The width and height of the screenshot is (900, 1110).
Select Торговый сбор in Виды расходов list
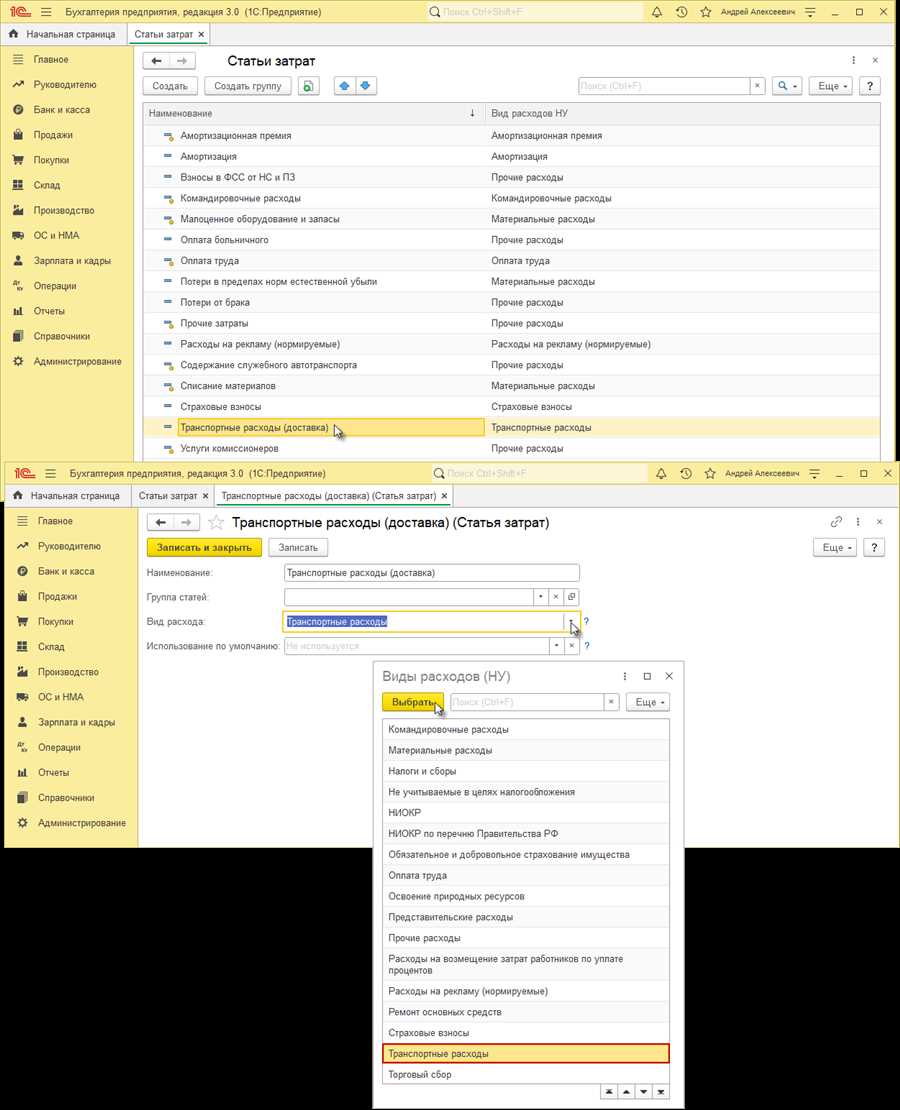coord(525,1075)
